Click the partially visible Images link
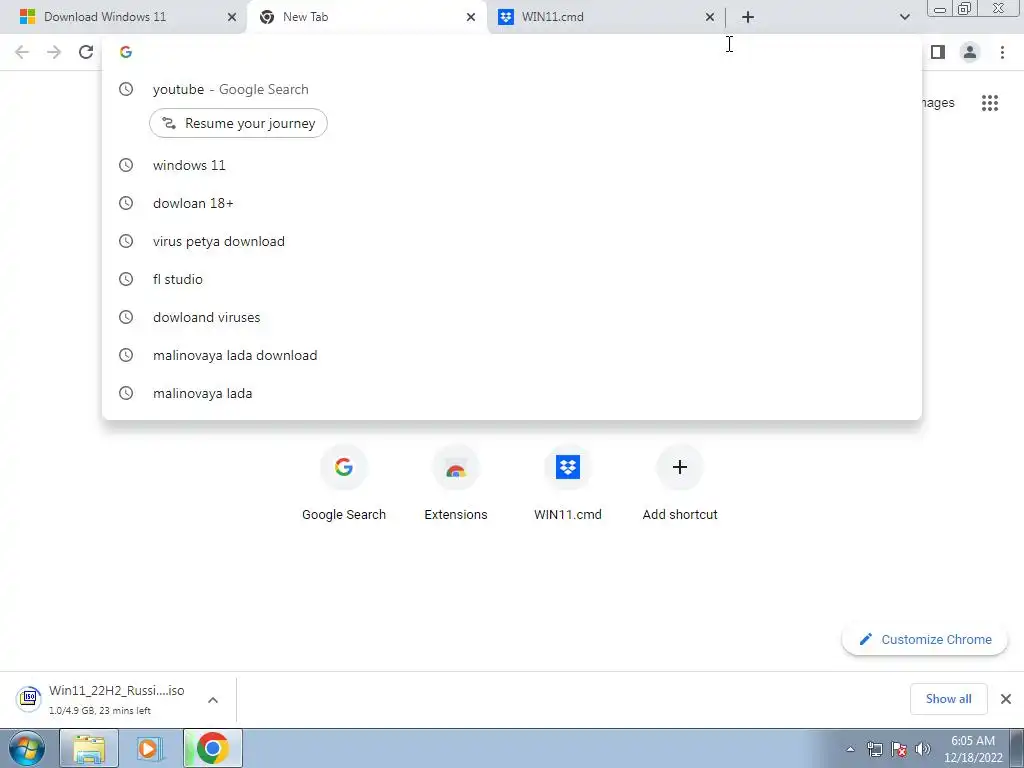Viewport: 1024px width, 768px height. (x=938, y=103)
